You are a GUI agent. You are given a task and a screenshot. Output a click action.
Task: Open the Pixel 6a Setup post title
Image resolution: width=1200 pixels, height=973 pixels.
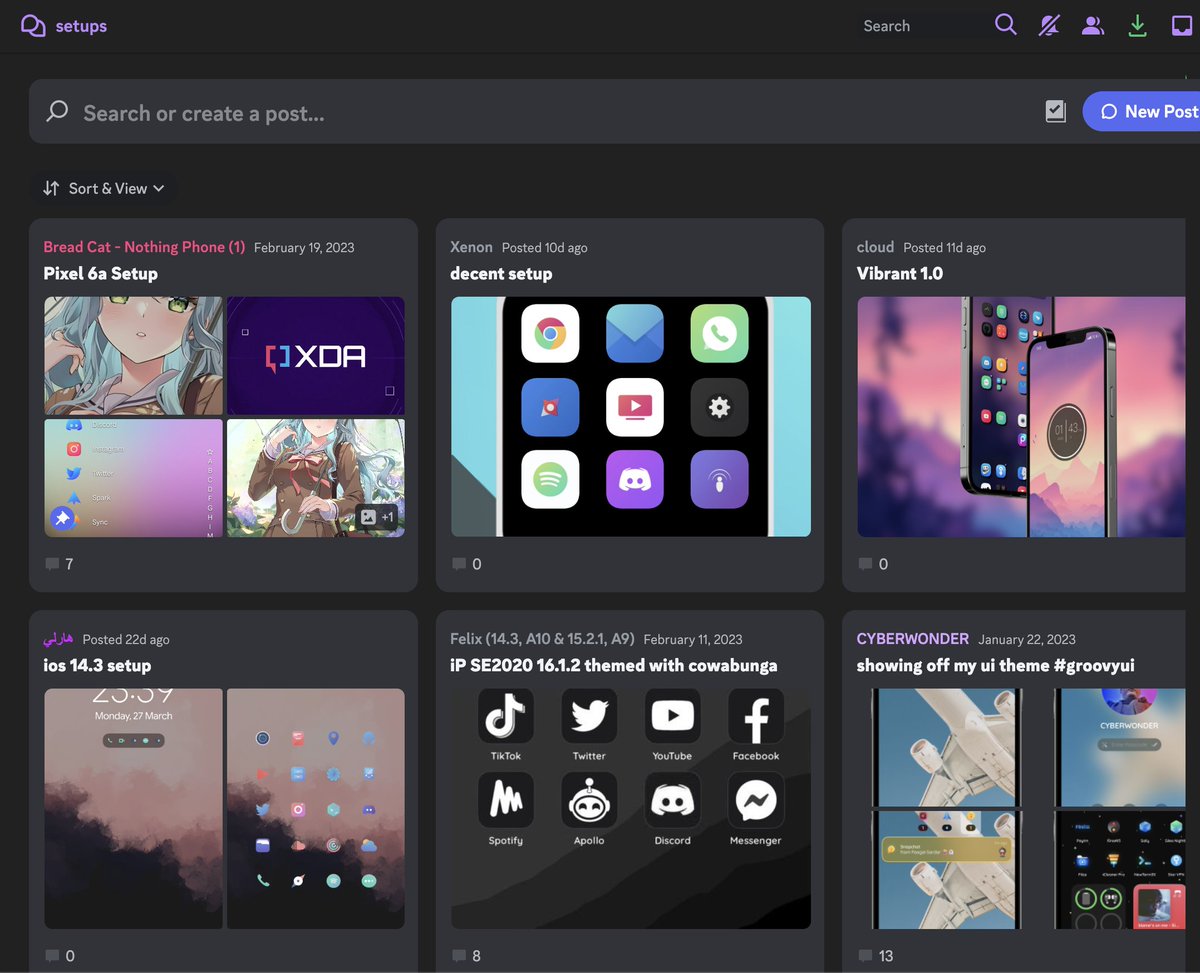click(x=100, y=273)
